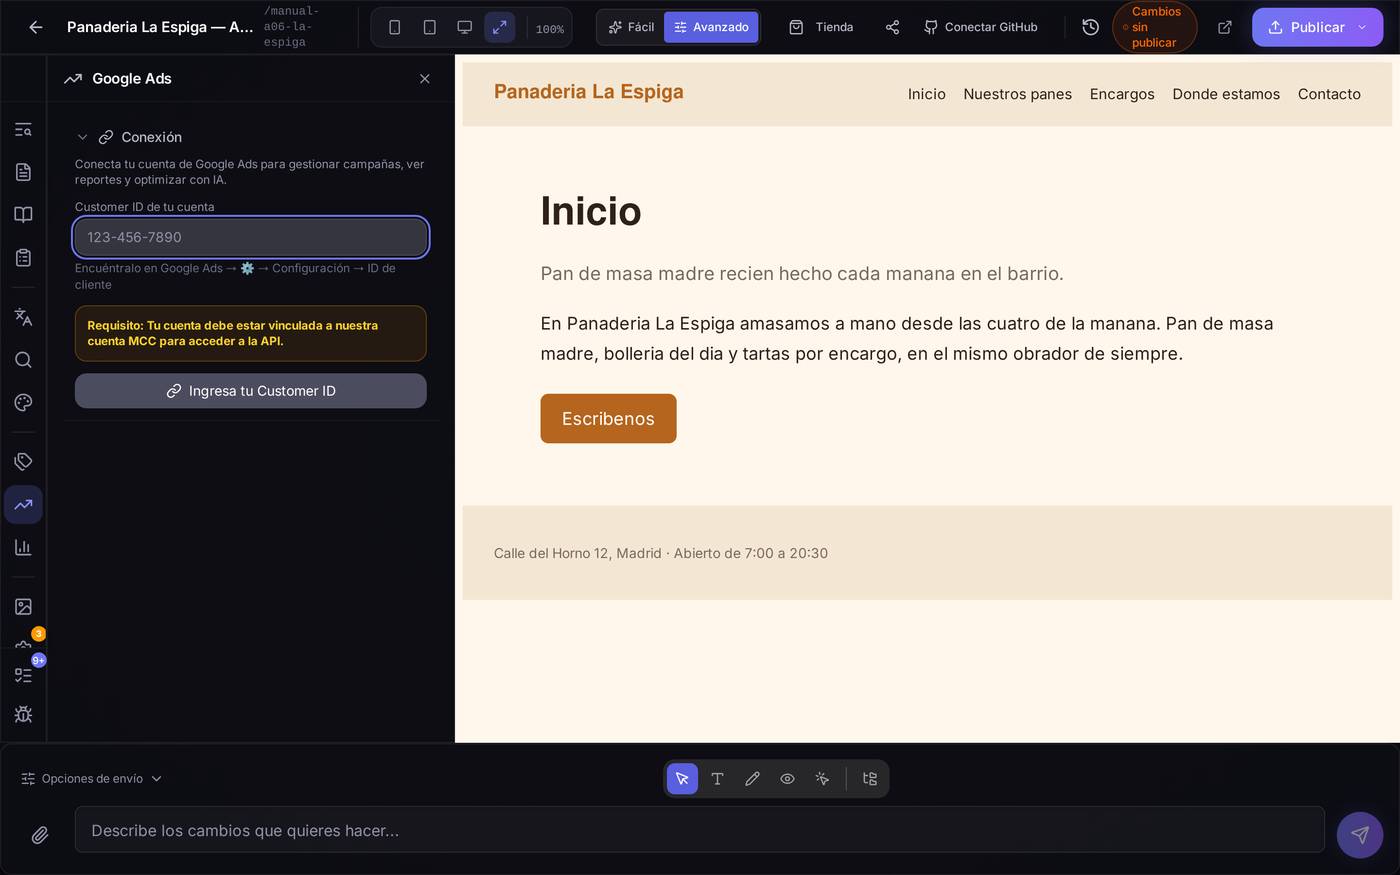Click the Escribenos button on the page
The width and height of the screenshot is (1400, 875).
click(608, 419)
